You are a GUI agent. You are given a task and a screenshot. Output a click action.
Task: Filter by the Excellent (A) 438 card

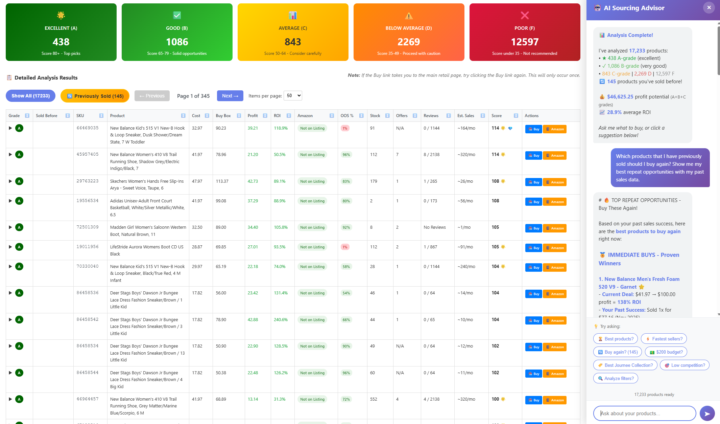coord(61,32)
